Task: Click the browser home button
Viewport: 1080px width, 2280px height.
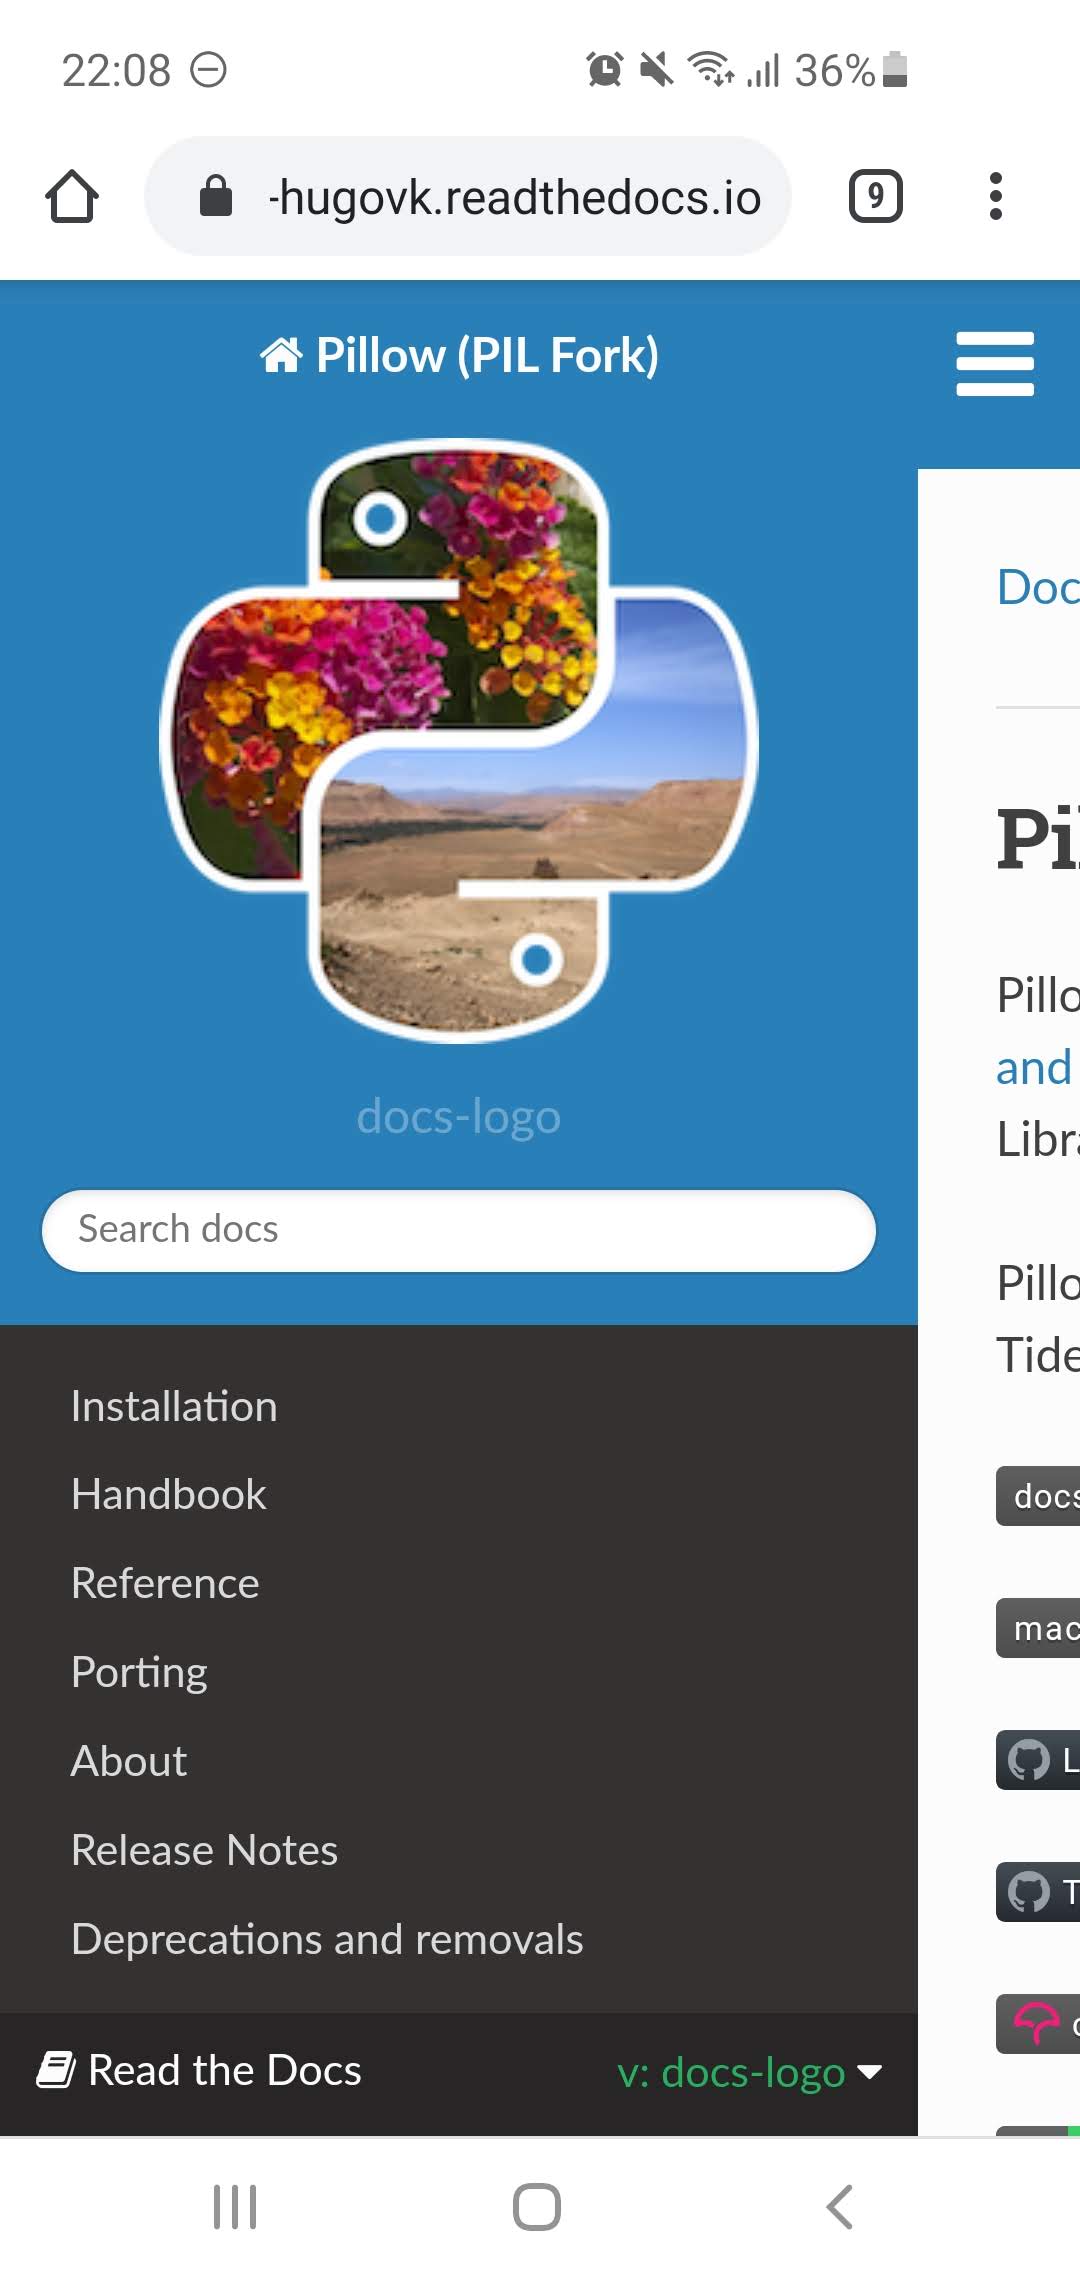Action: [x=71, y=196]
